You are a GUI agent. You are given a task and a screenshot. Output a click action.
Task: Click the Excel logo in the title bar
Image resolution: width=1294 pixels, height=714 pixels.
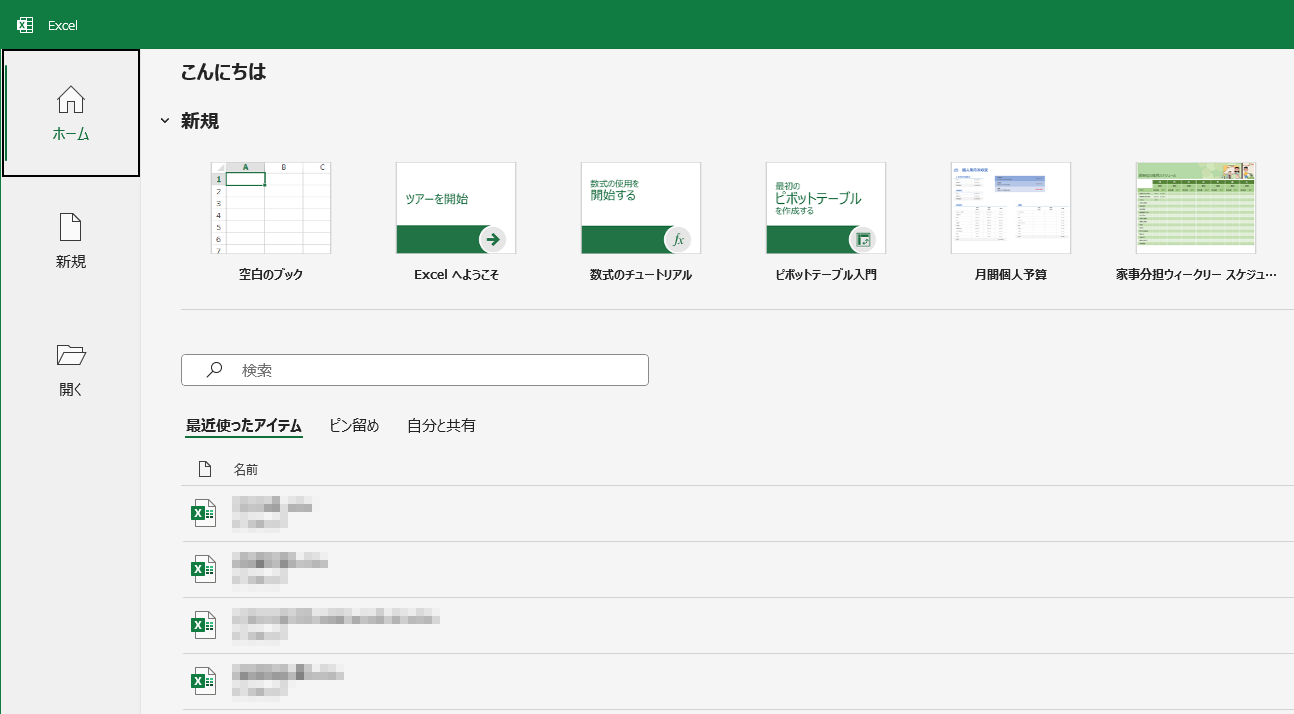click(x=24, y=23)
